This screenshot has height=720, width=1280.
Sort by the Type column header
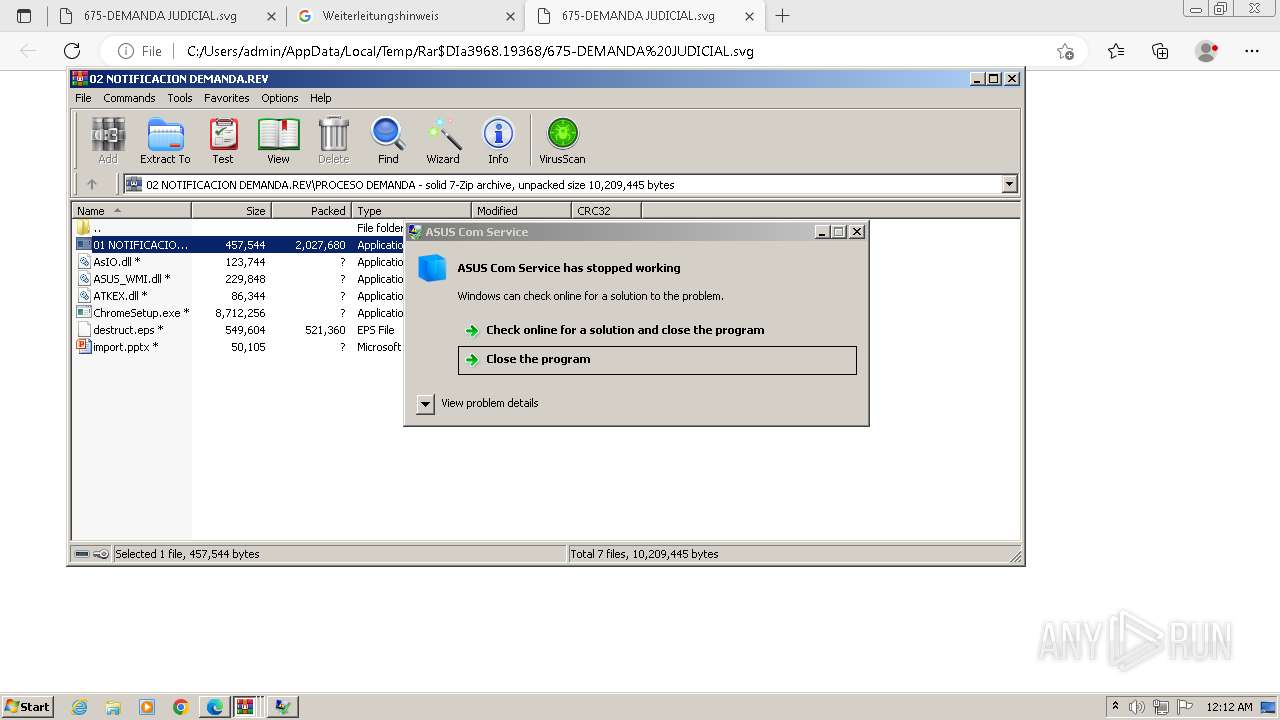pos(411,210)
